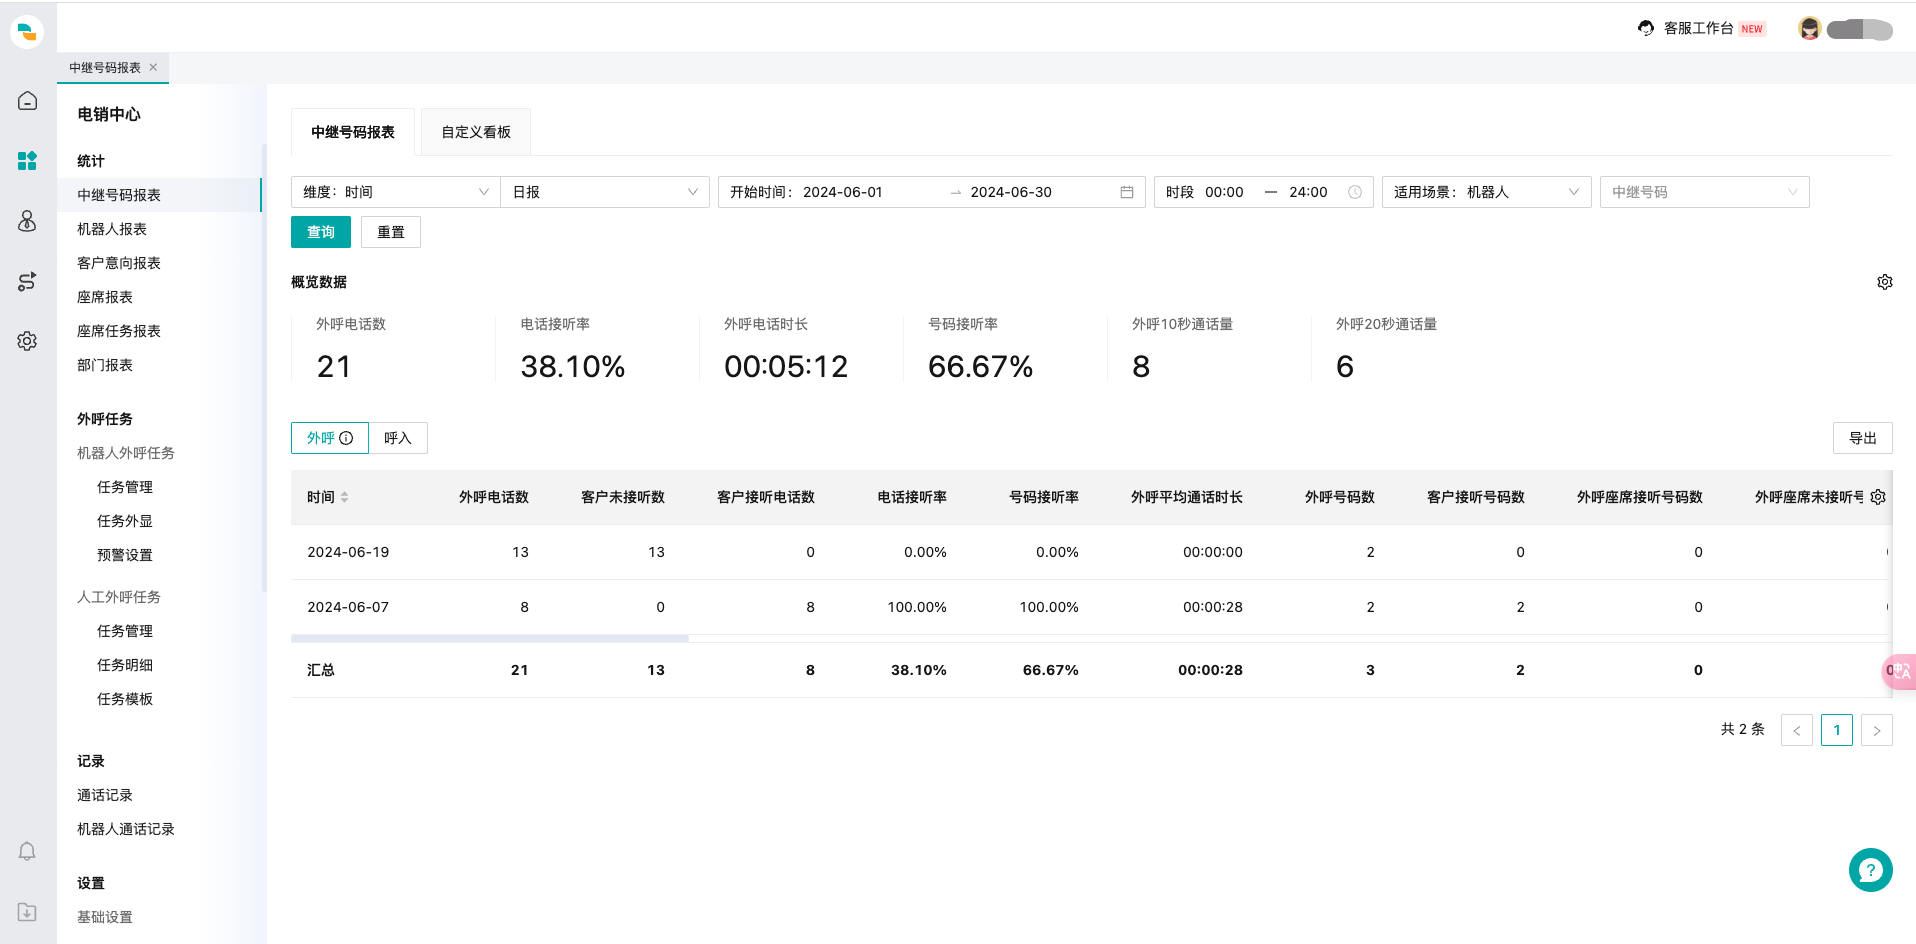Click the 汇总 summary row label
Viewport: 1916px width, 944px height.
321,670
